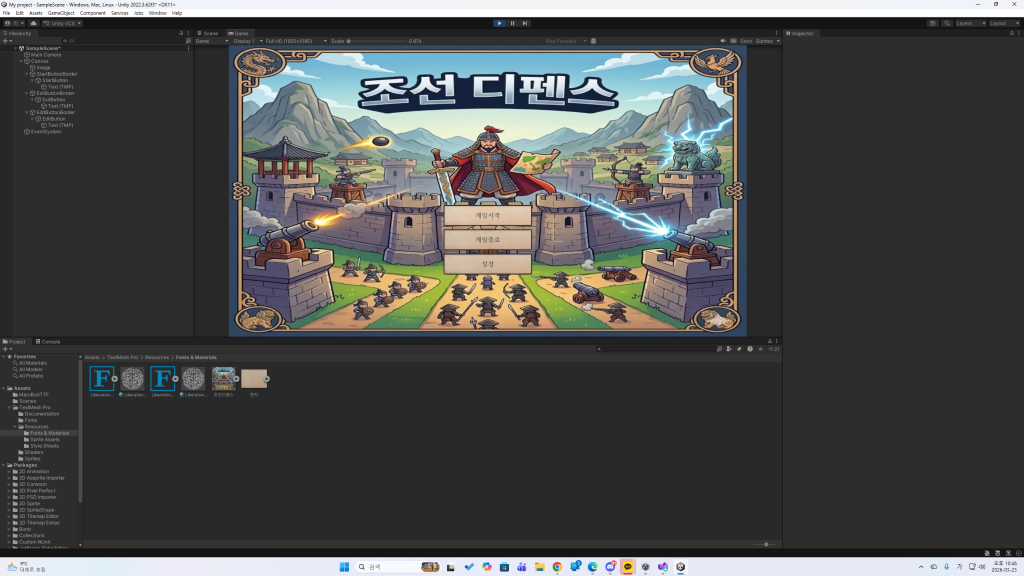Click the Pause button in the toolbar

[x=512, y=23]
